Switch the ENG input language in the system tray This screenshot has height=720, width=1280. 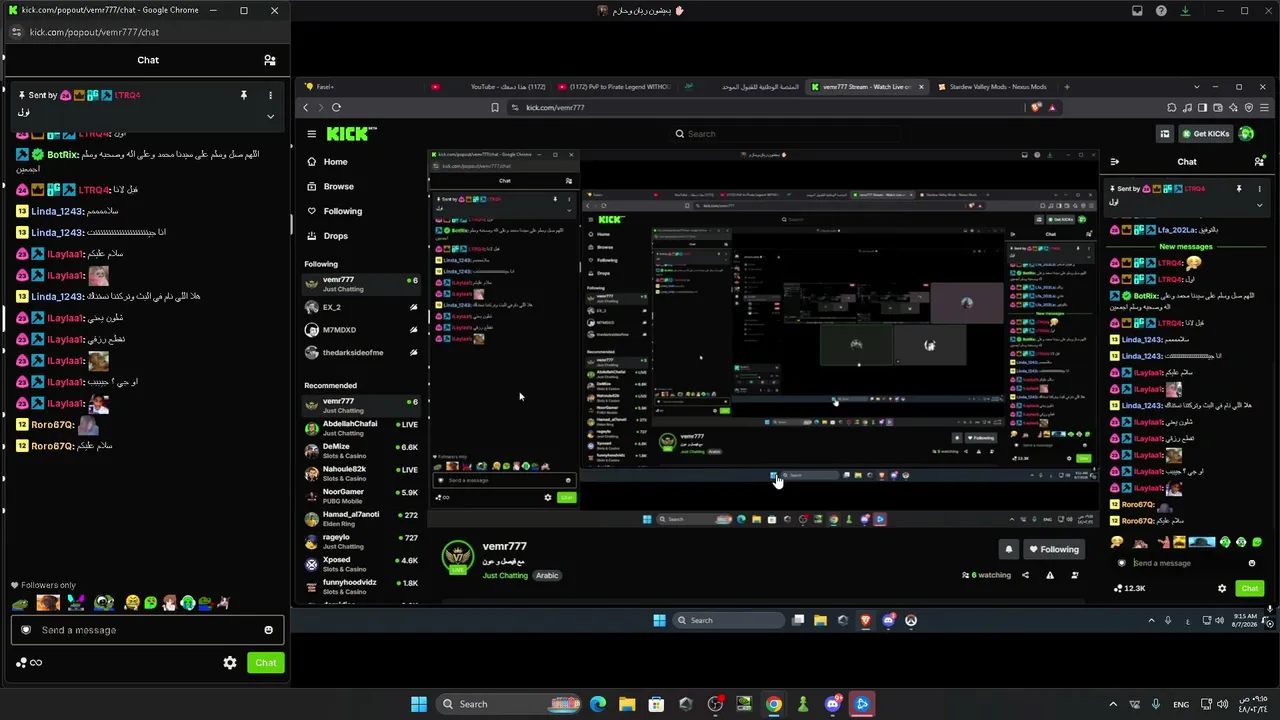pos(1180,704)
